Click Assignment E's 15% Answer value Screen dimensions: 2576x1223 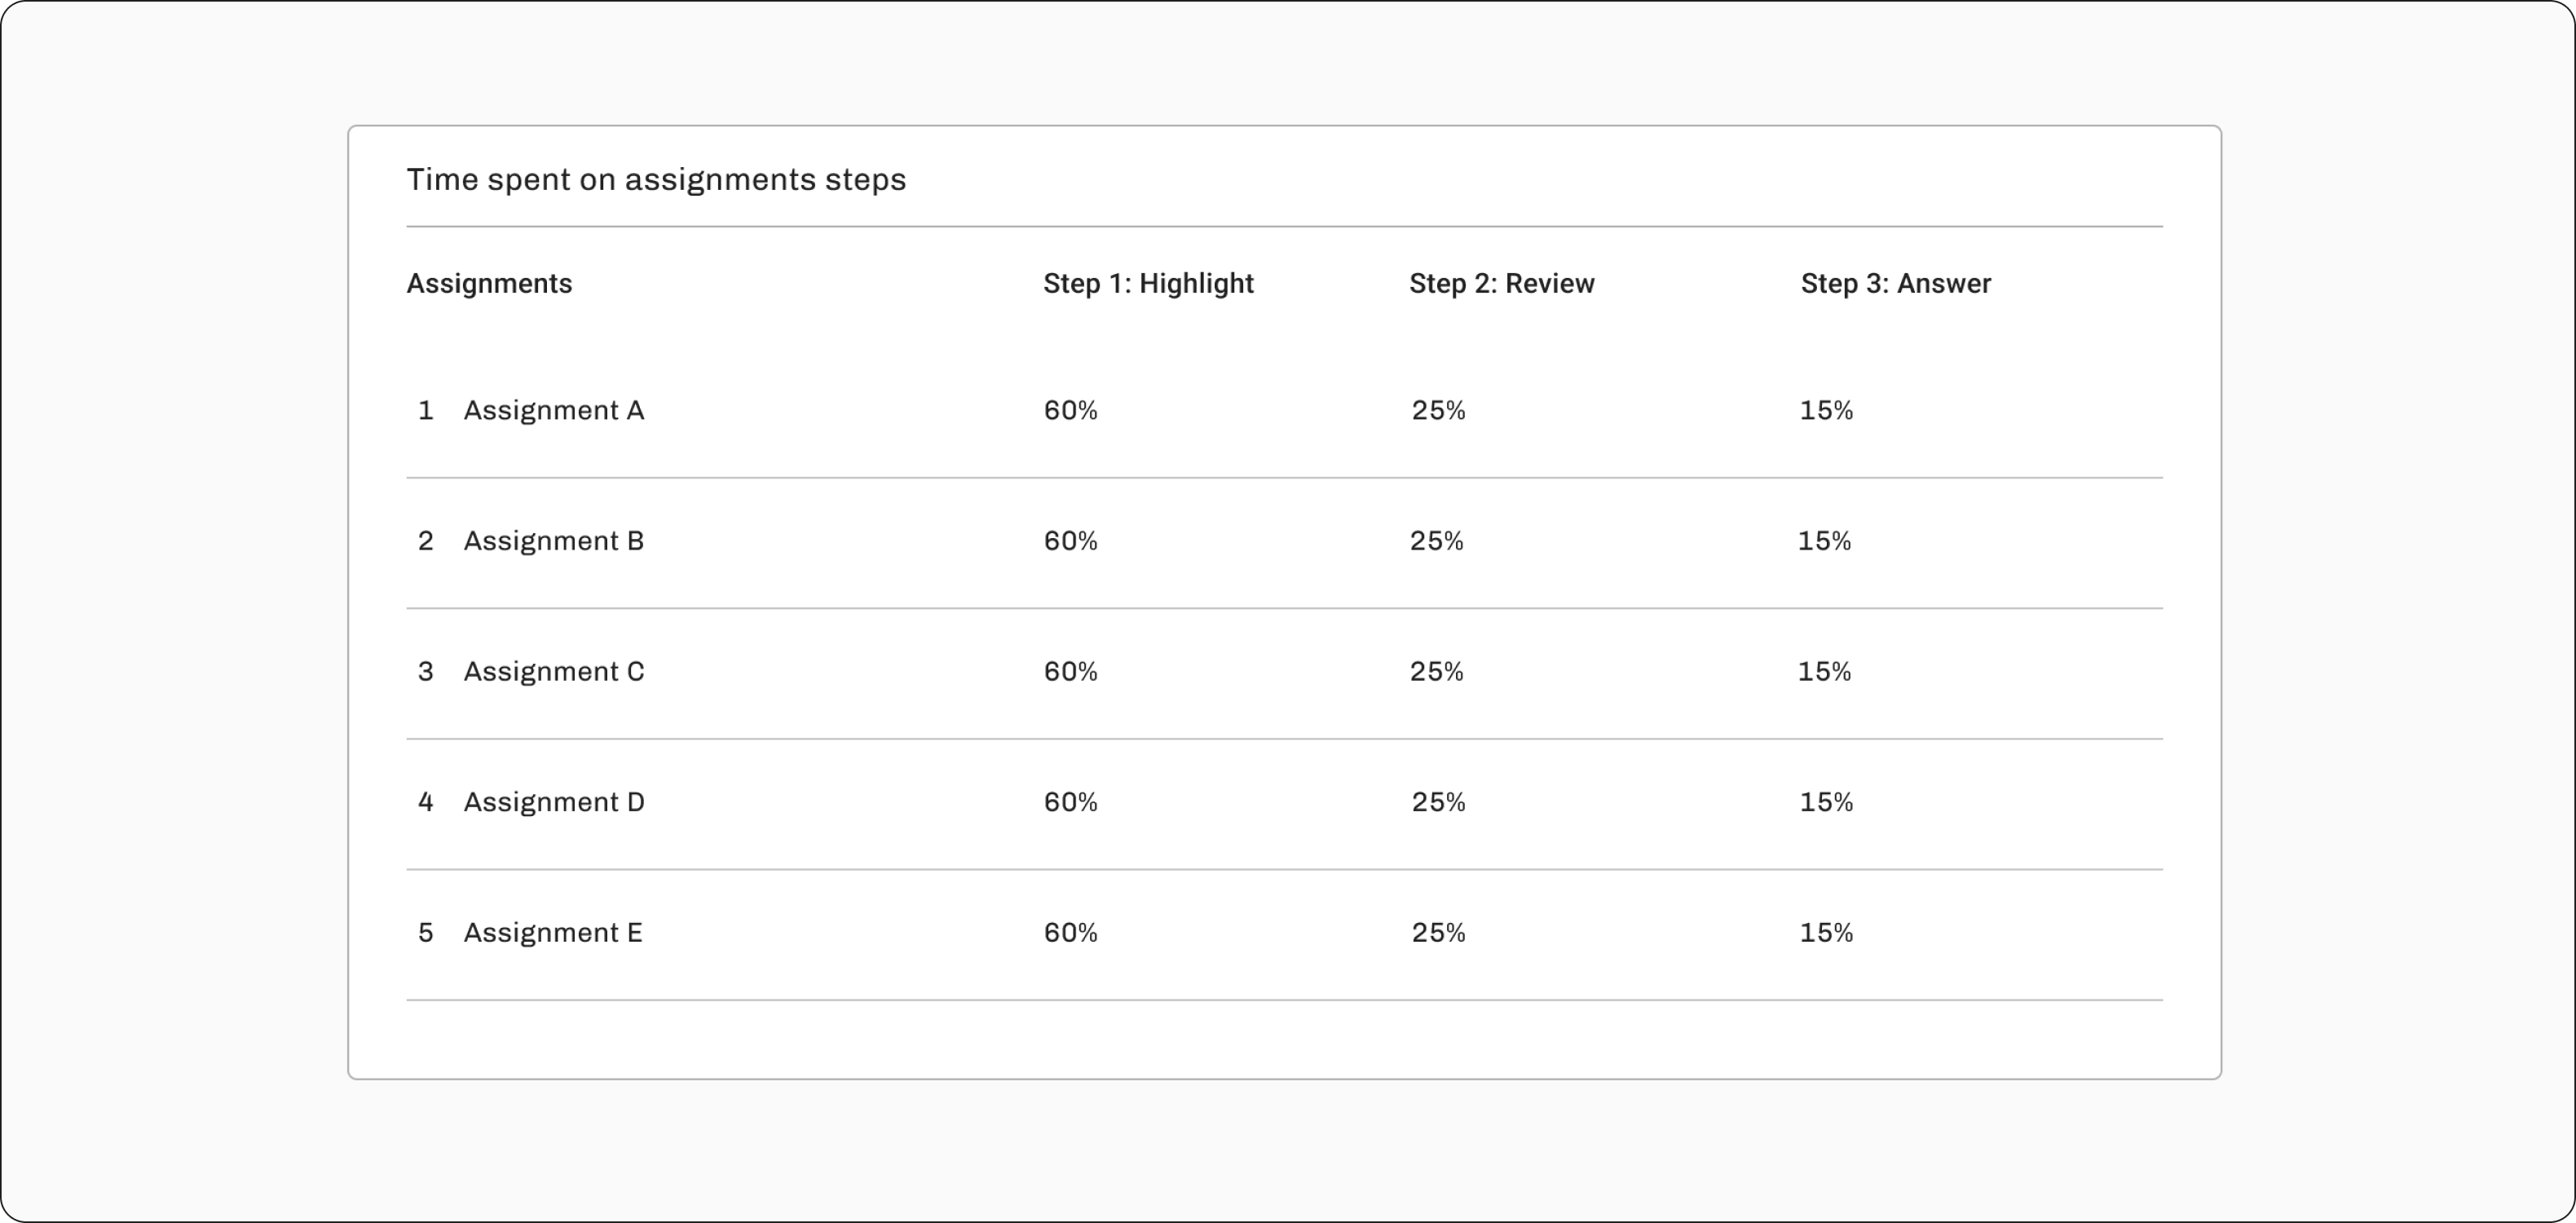click(1826, 933)
